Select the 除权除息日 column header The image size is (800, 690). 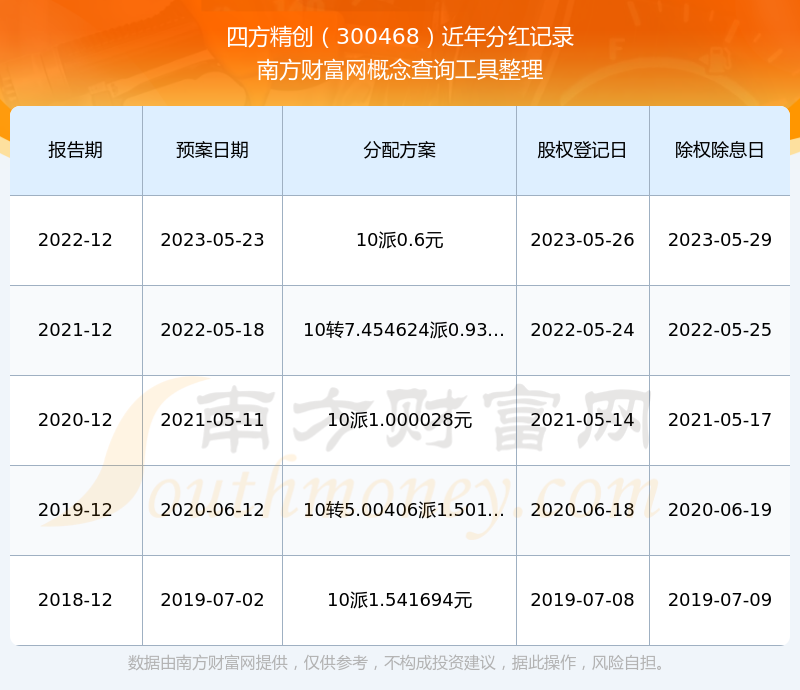[x=719, y=150]
